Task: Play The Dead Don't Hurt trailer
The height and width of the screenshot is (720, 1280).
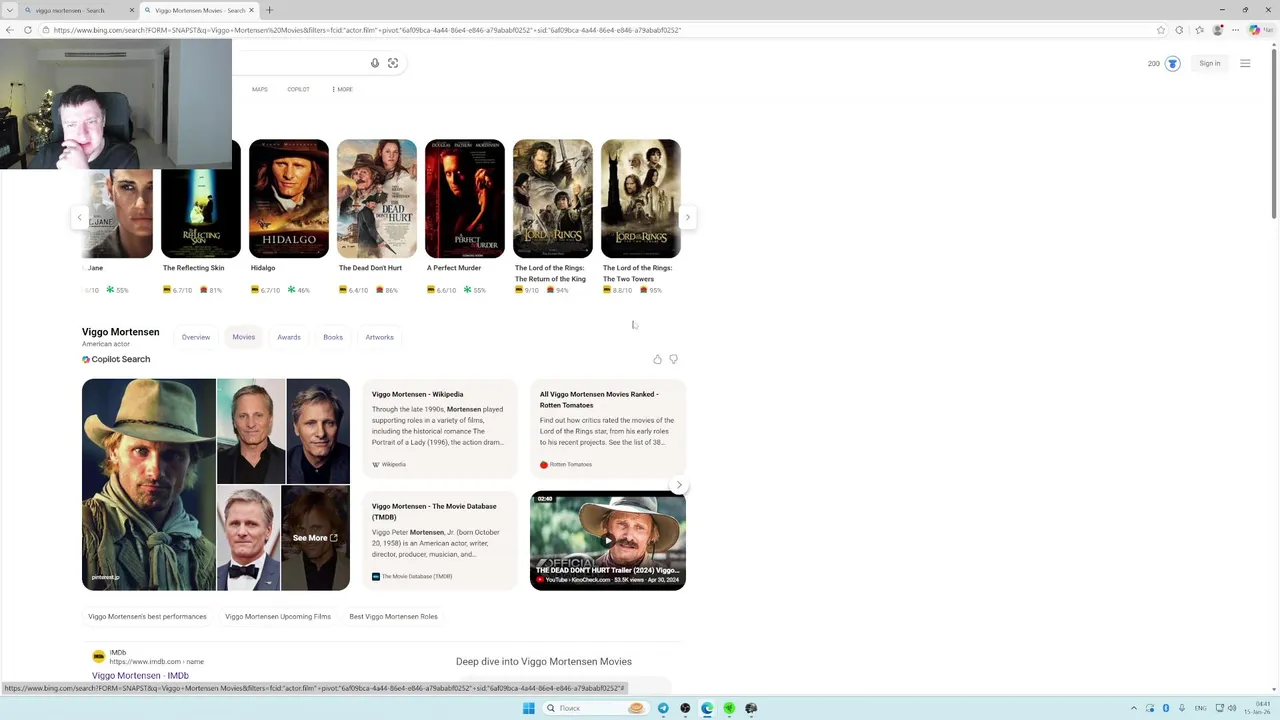Action: pyautogui.click(x=608, y=540)
